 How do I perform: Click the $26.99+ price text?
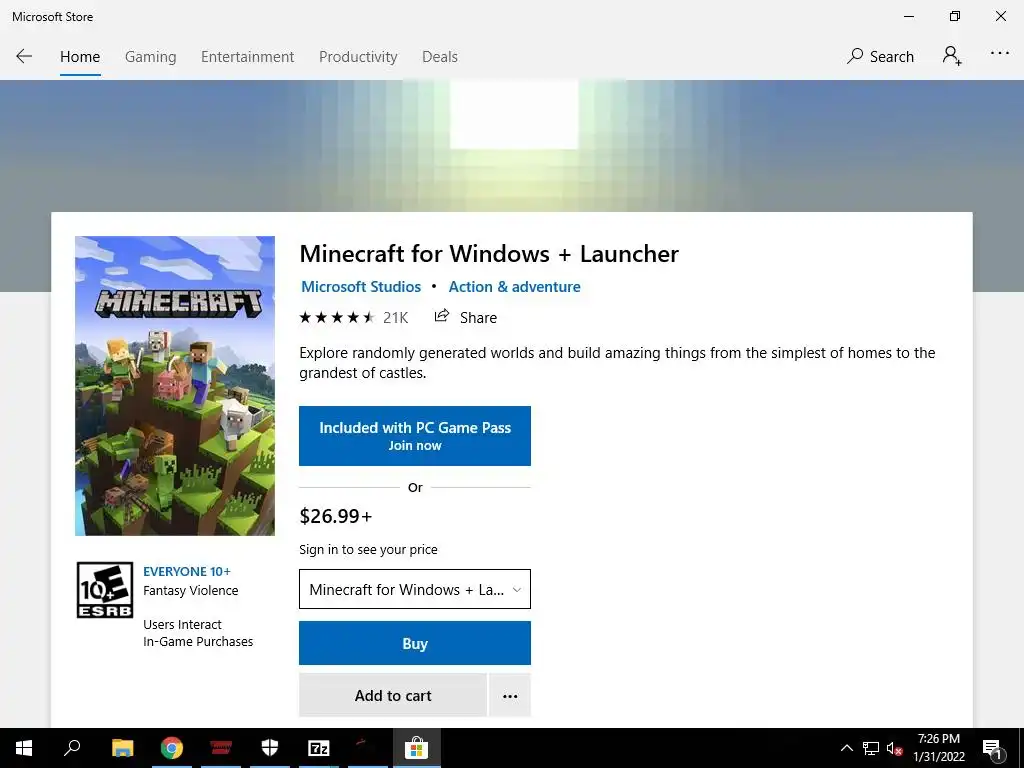[336, 516]
